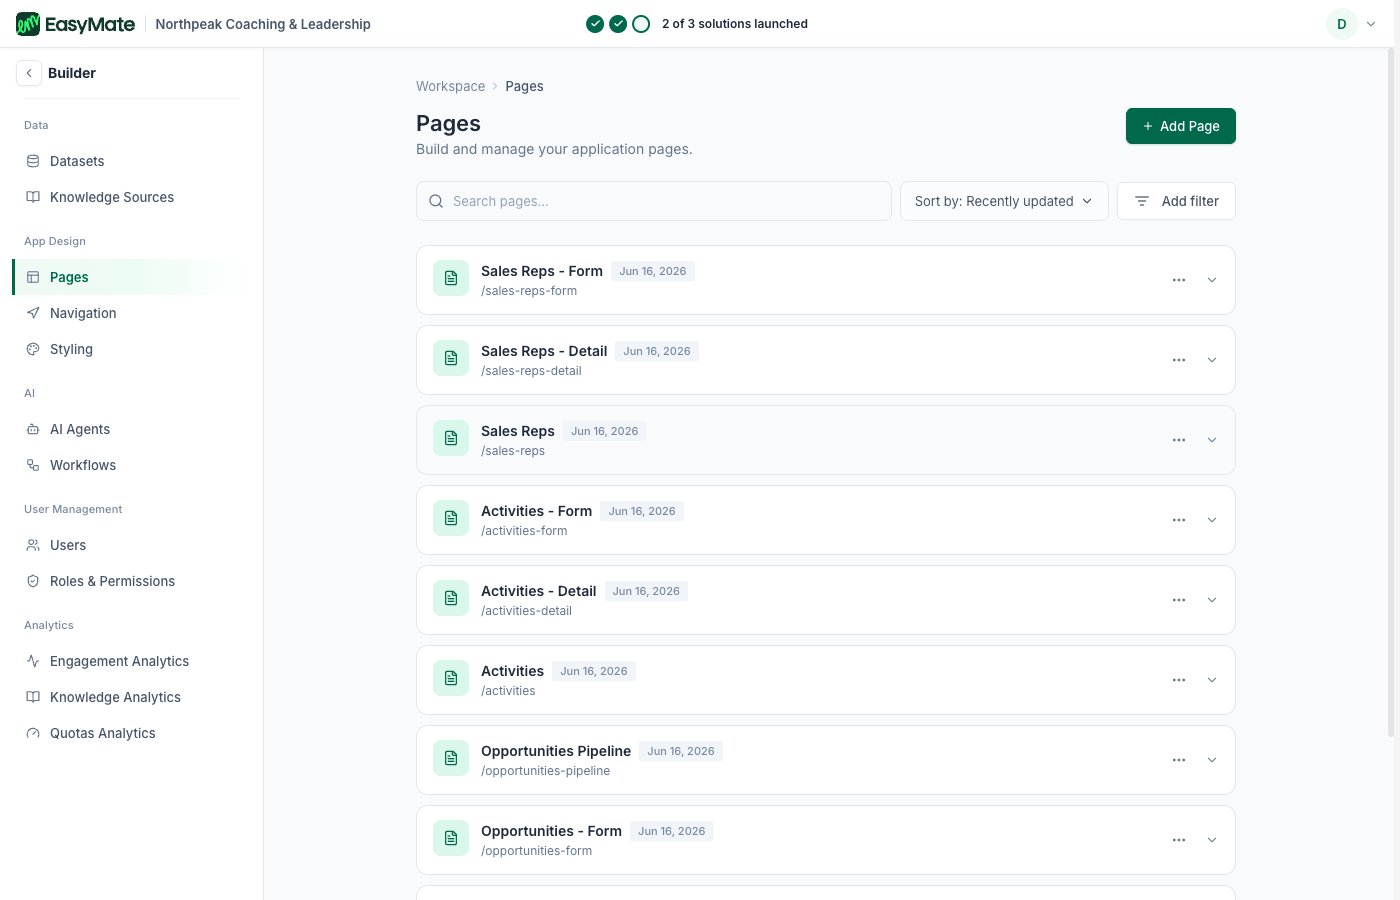Select the Pages sidebar item
Screen dimensions: 1400x900
click(126, 277)
